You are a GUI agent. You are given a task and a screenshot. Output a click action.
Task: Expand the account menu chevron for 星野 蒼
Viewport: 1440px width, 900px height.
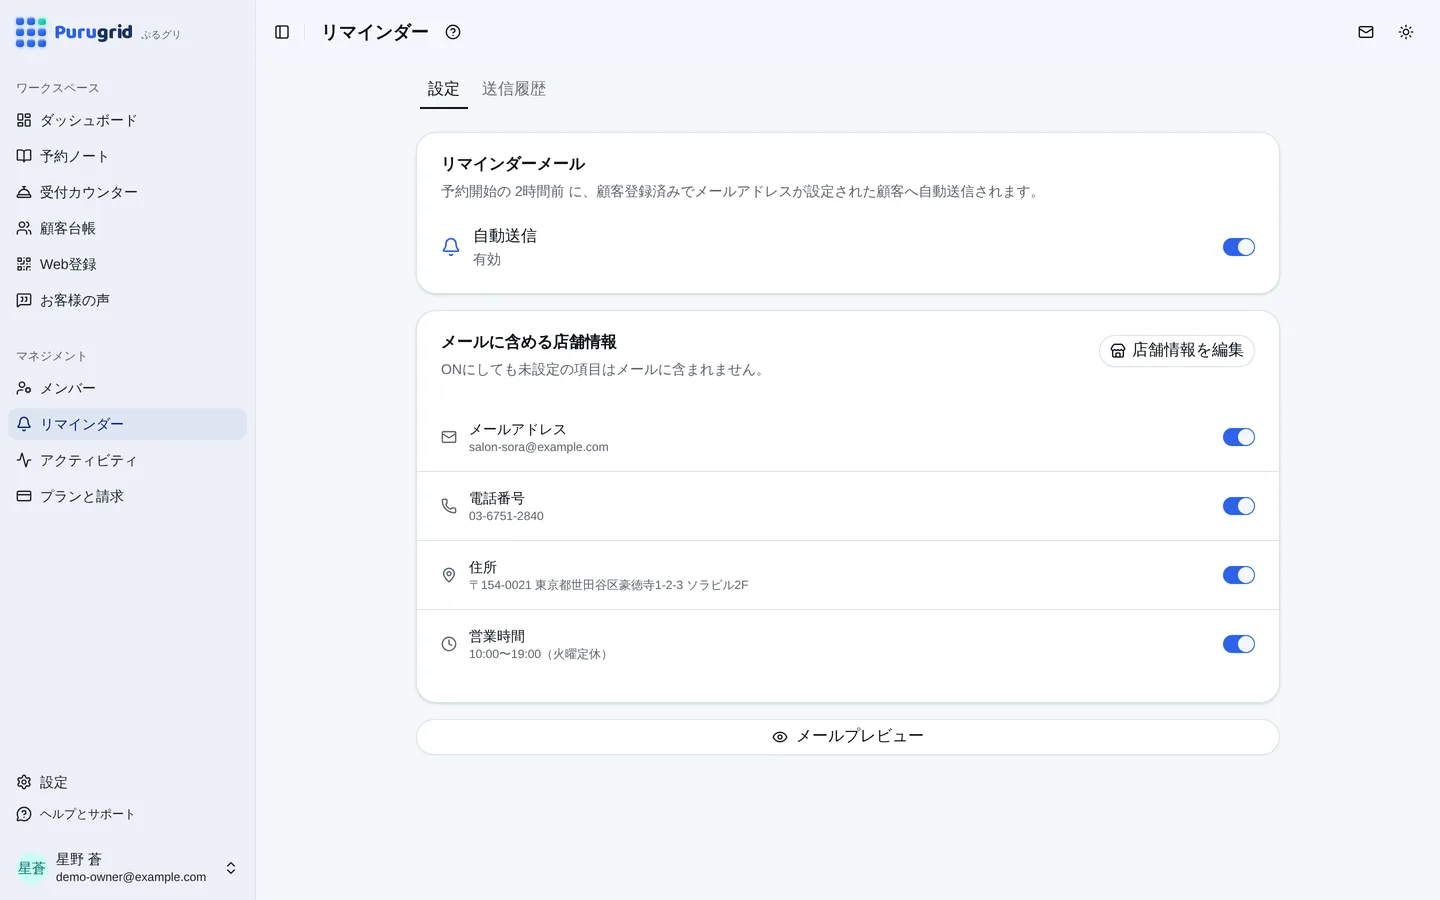231,868
